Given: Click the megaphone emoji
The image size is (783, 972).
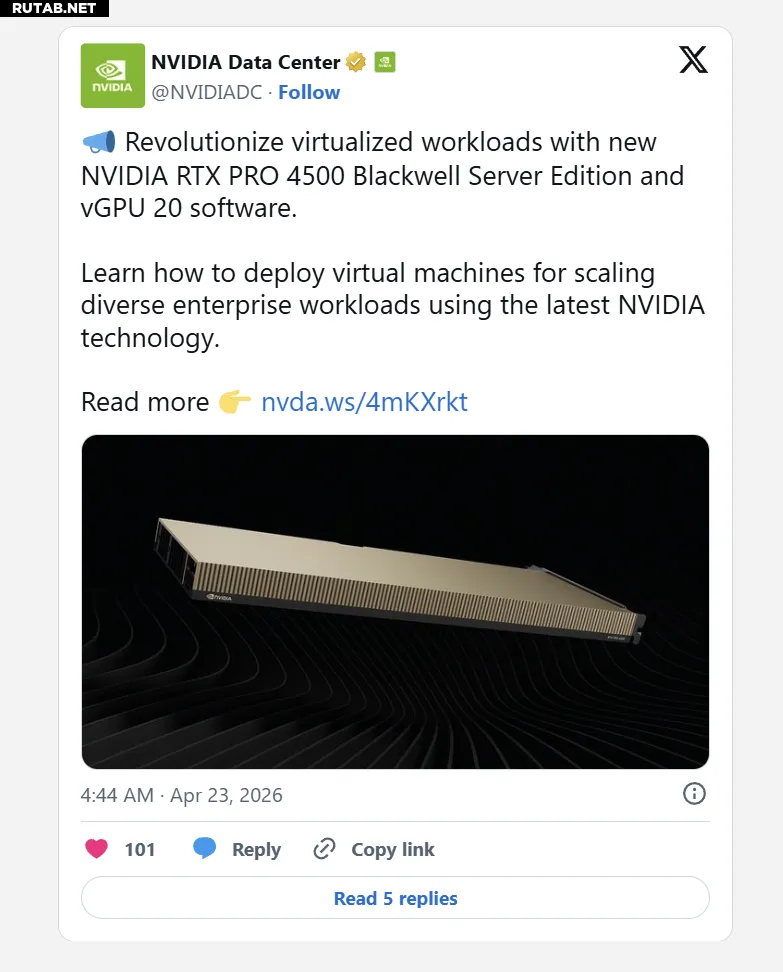Looking at the screenshot, I should pos(99,142).
